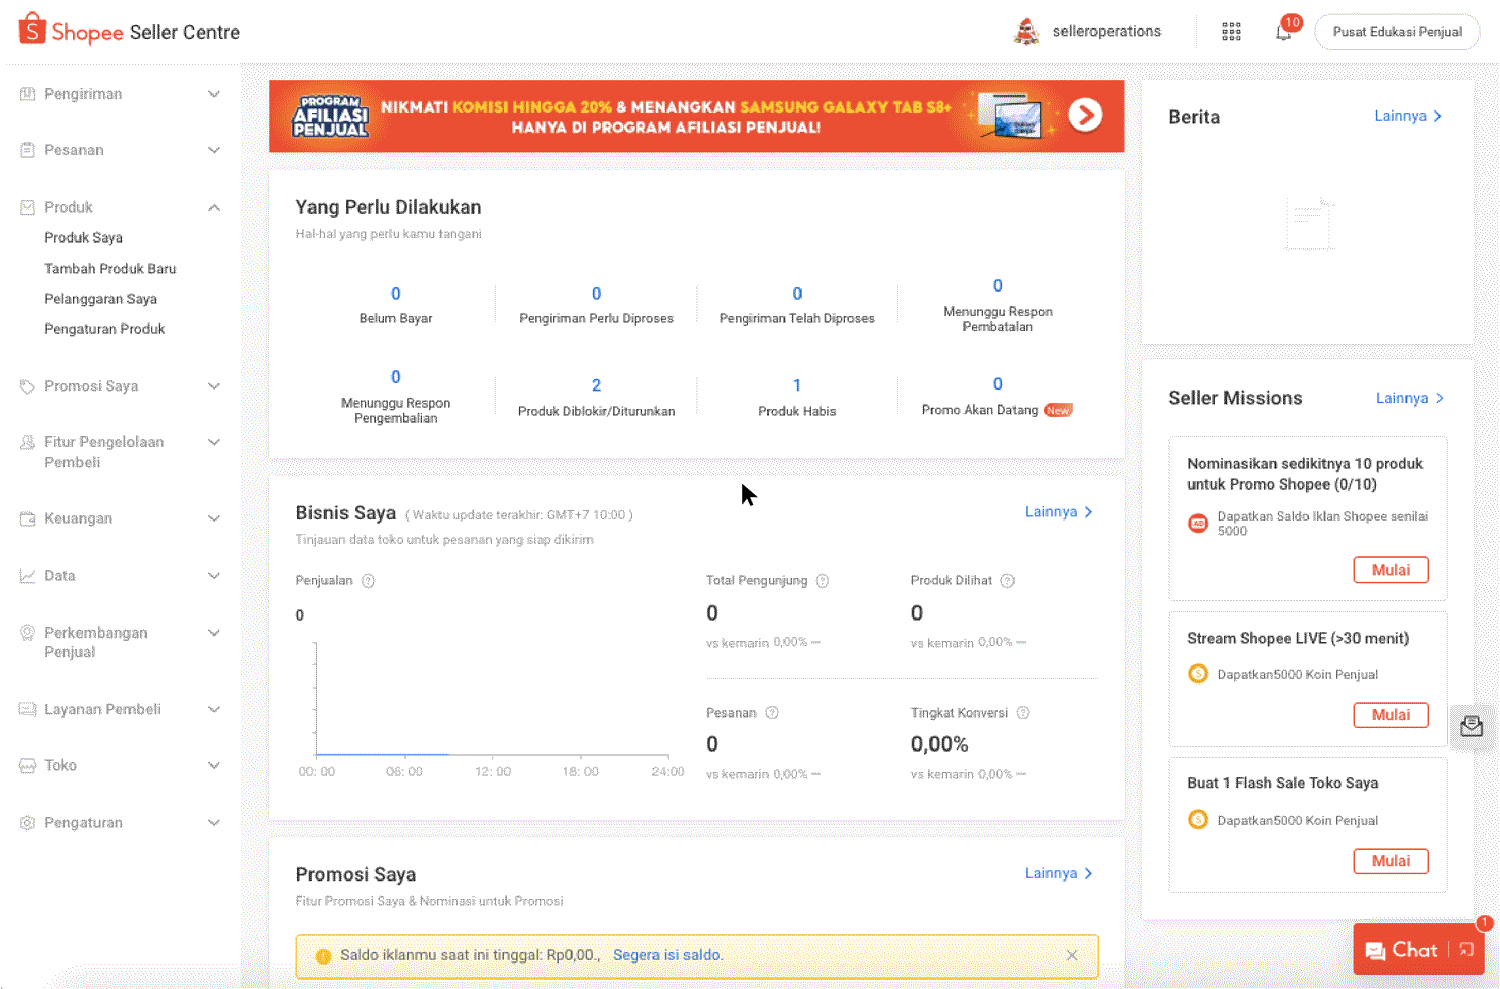Click Mulai on the Shopee LIVE mission

(1391, 714)
